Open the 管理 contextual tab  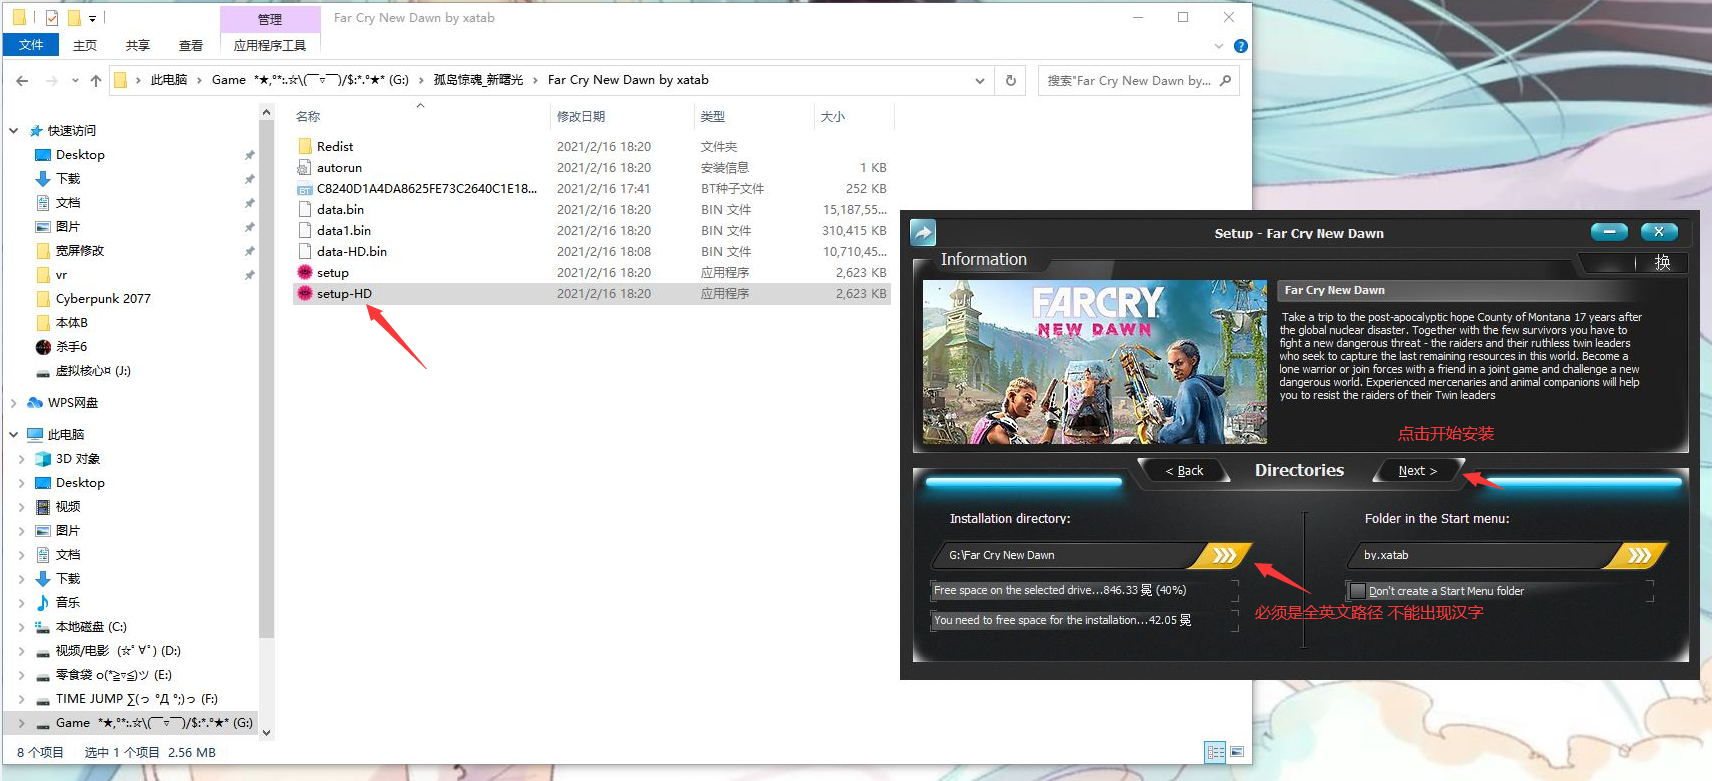coord(270,19)
